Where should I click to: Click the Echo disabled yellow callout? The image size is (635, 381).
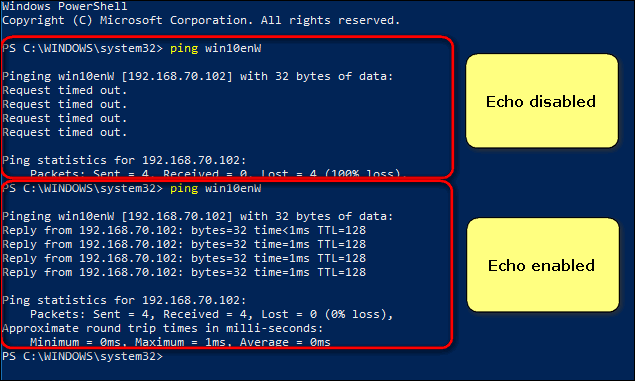pyautogui.click(x=542, y=101)
